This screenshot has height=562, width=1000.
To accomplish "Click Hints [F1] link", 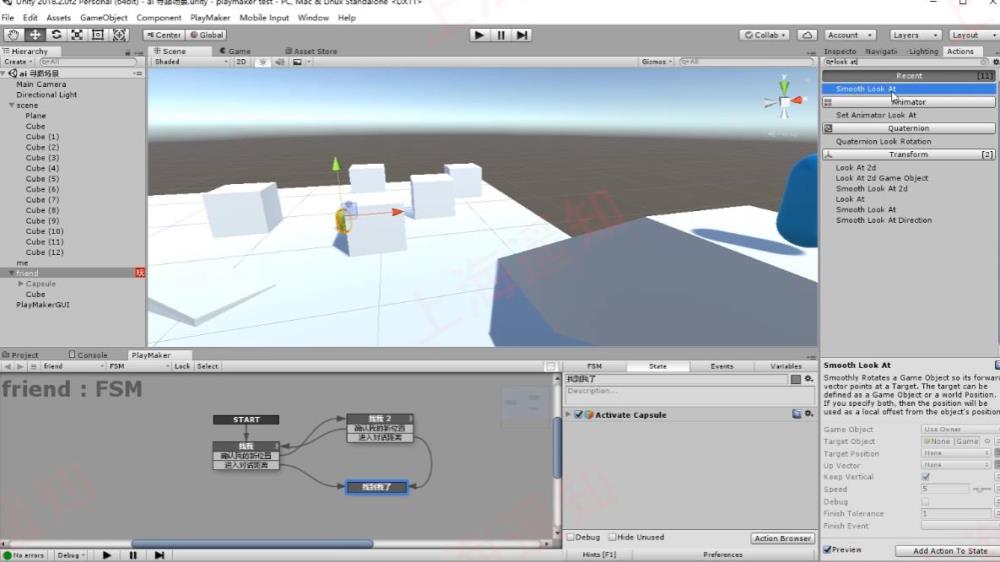I will tap(599, 554).
